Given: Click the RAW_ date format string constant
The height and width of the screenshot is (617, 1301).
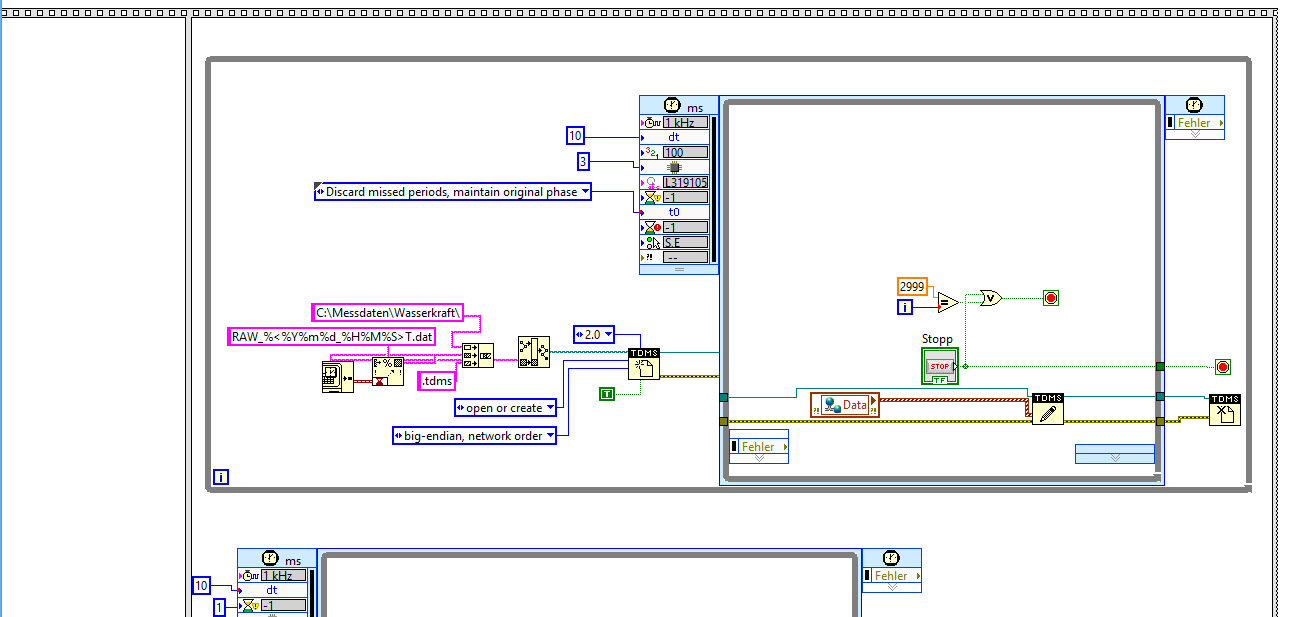Looking at the screenshot, I should [333, 336].
